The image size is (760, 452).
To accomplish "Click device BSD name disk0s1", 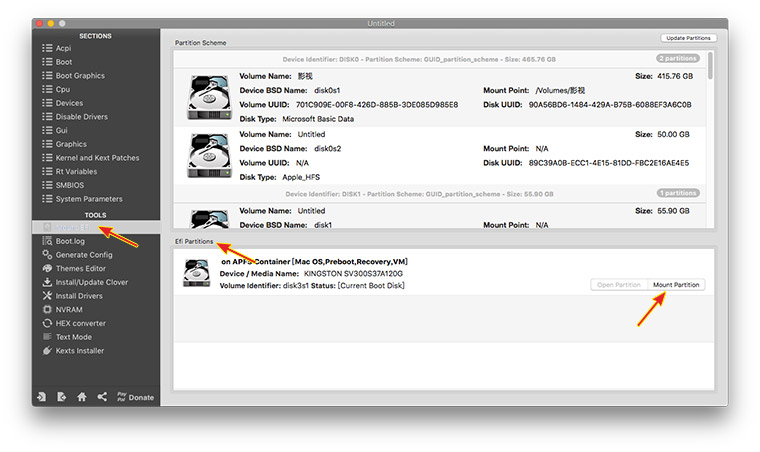I will [327, 90].
